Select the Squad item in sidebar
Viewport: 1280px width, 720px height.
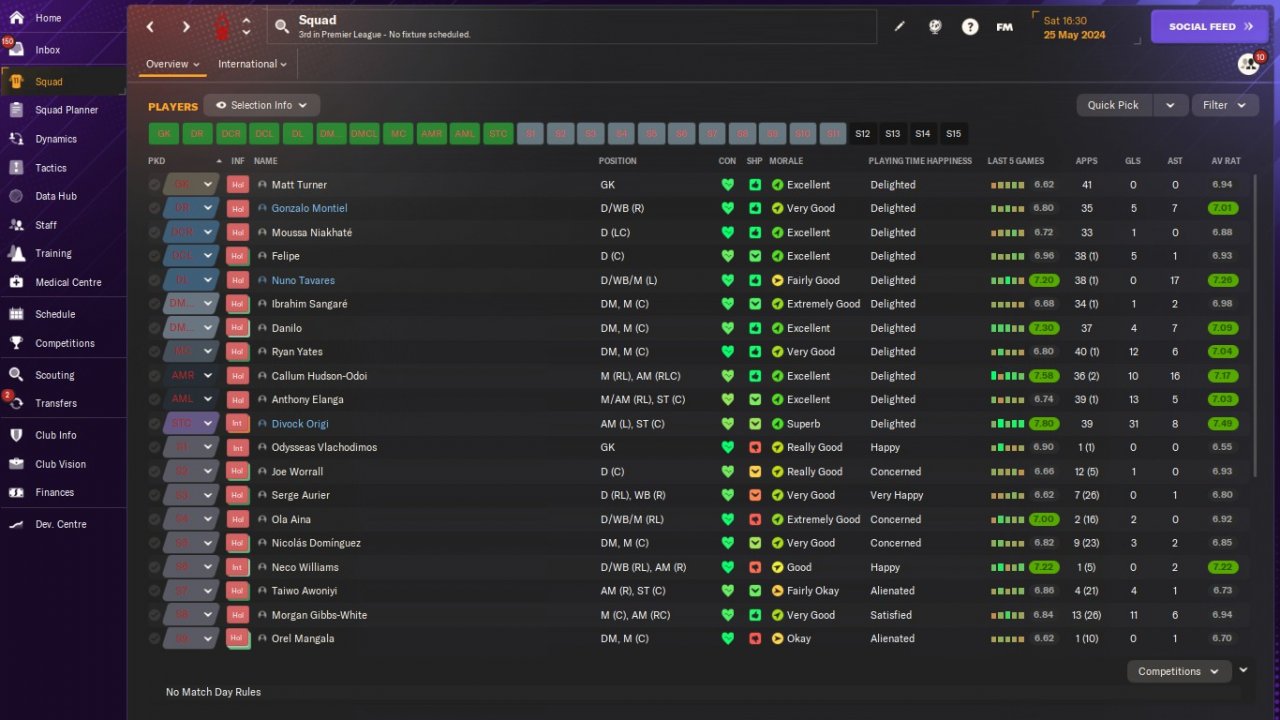coord(63,82)
